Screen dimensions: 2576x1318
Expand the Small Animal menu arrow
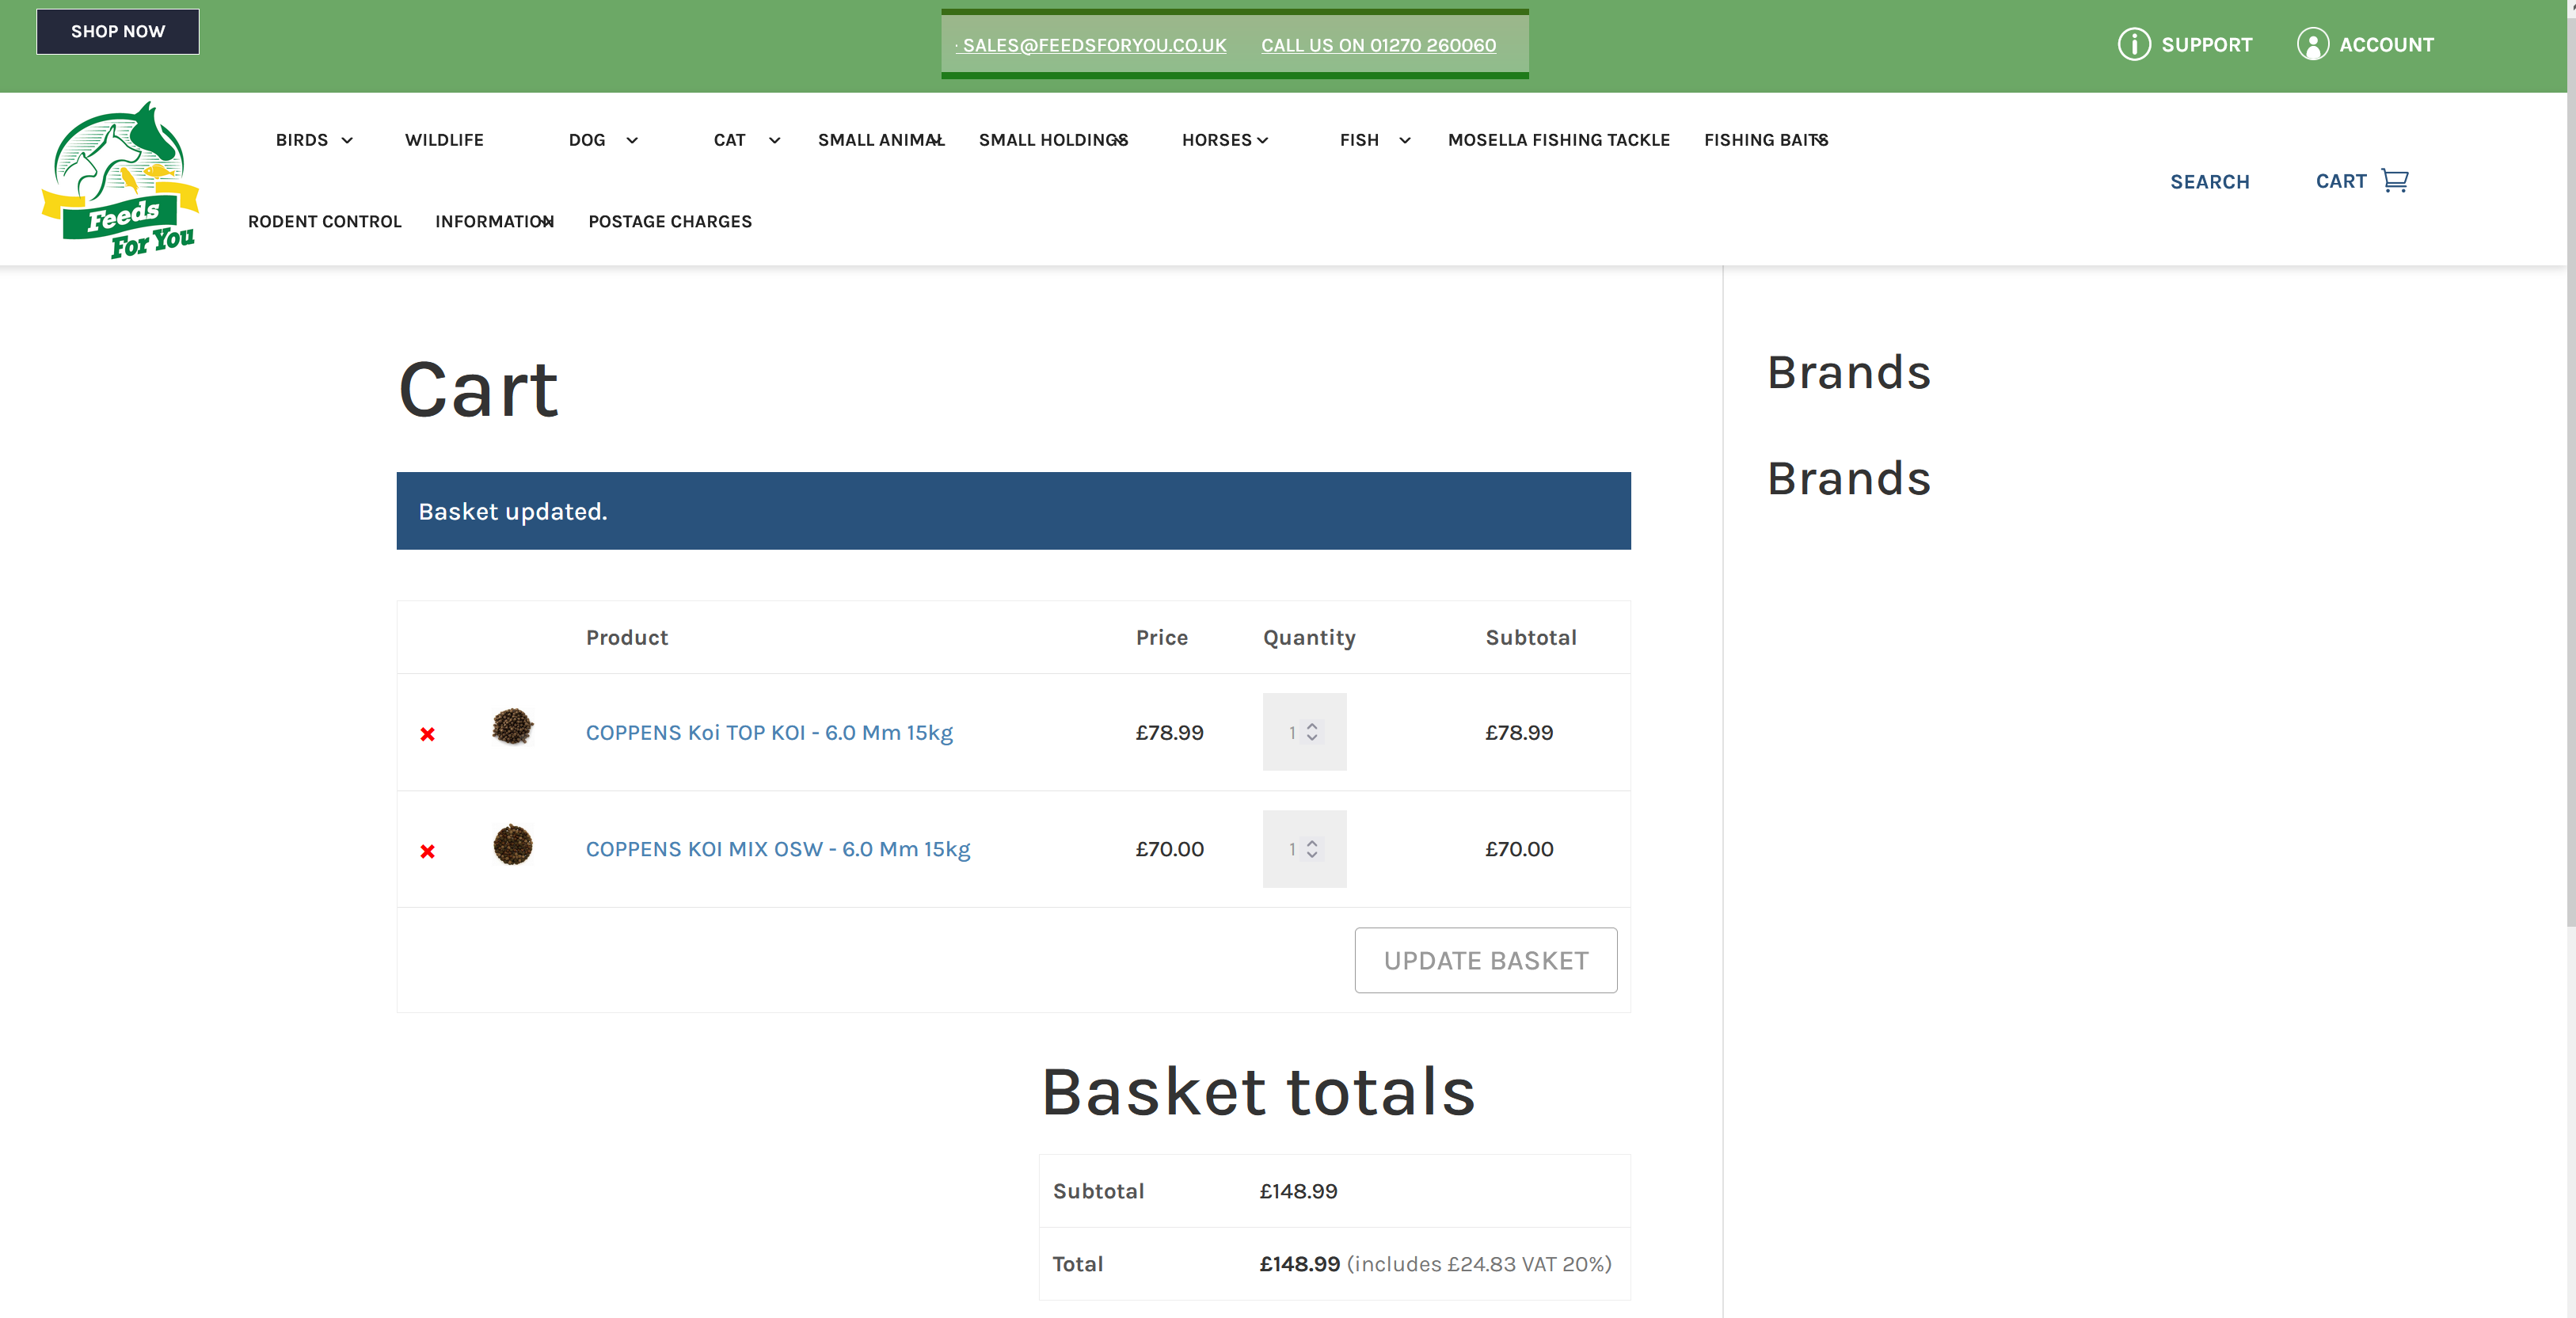coord(936,141)
